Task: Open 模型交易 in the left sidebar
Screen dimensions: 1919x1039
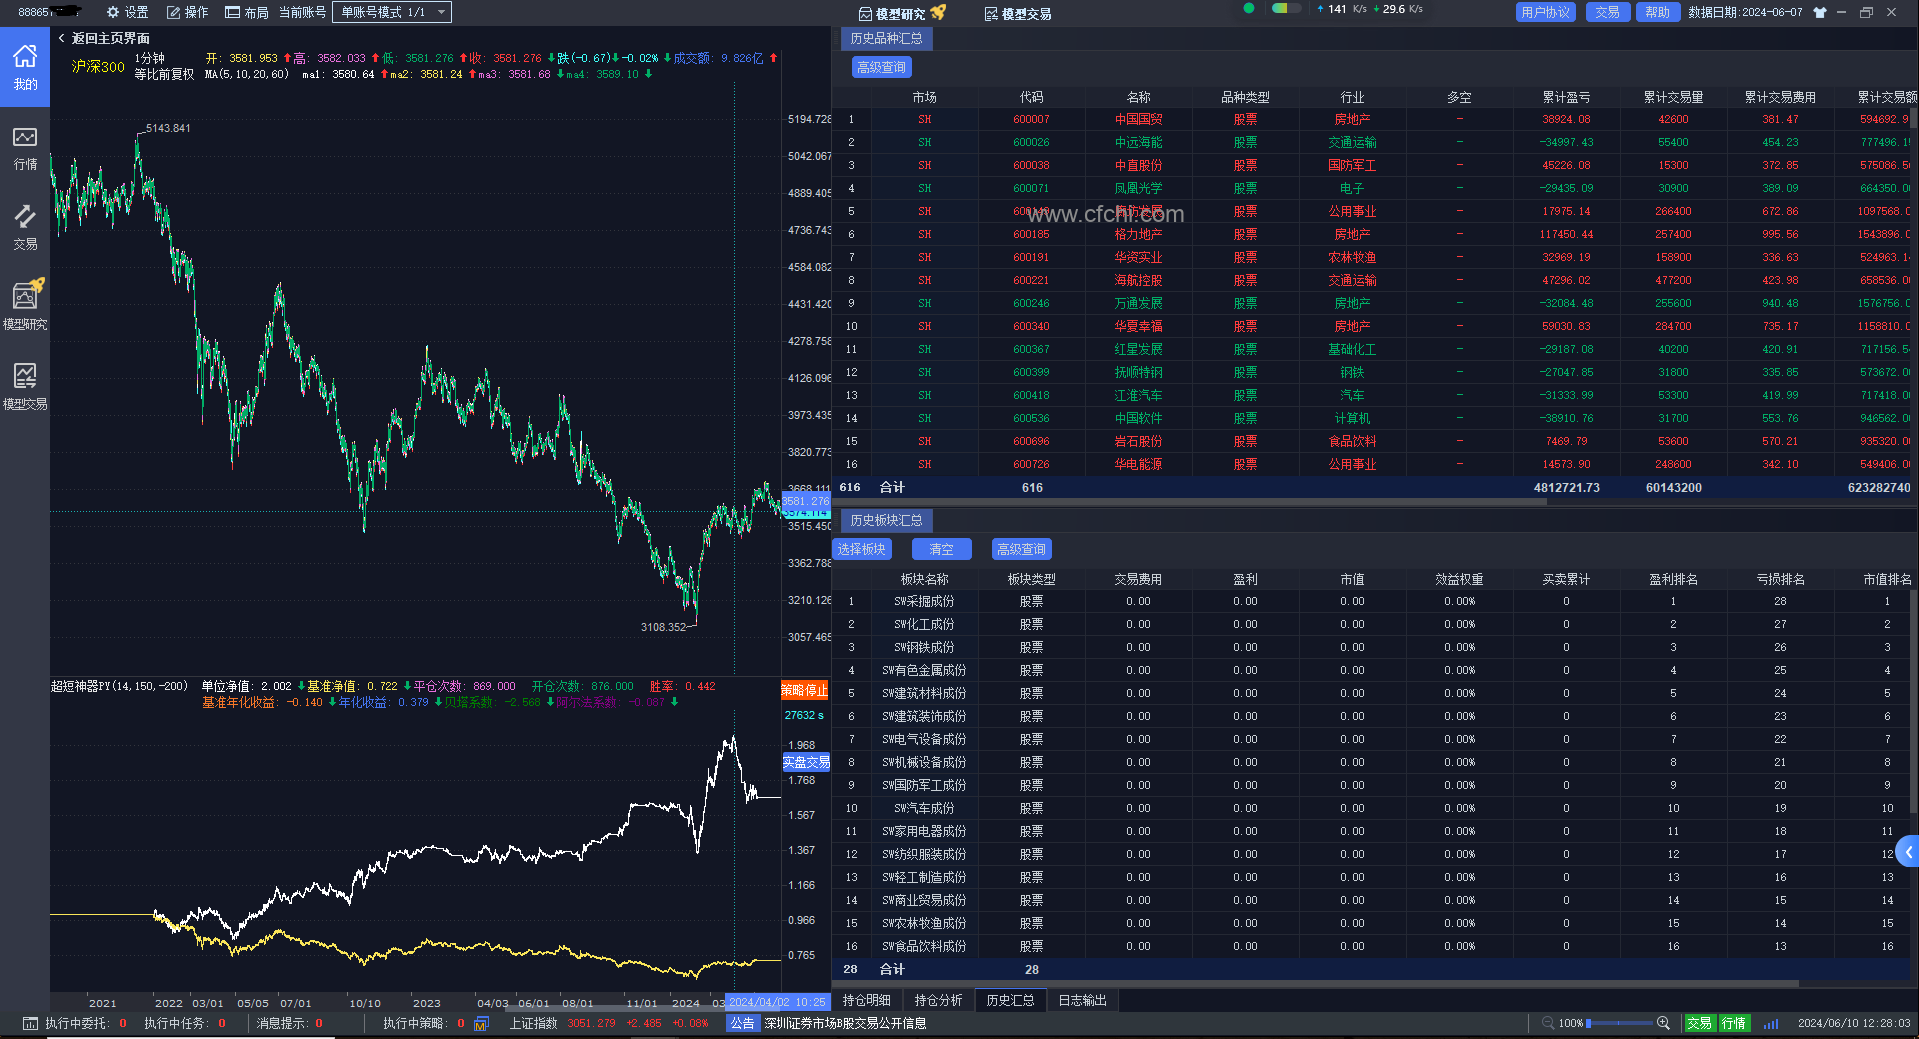Action: click(25, 386)
